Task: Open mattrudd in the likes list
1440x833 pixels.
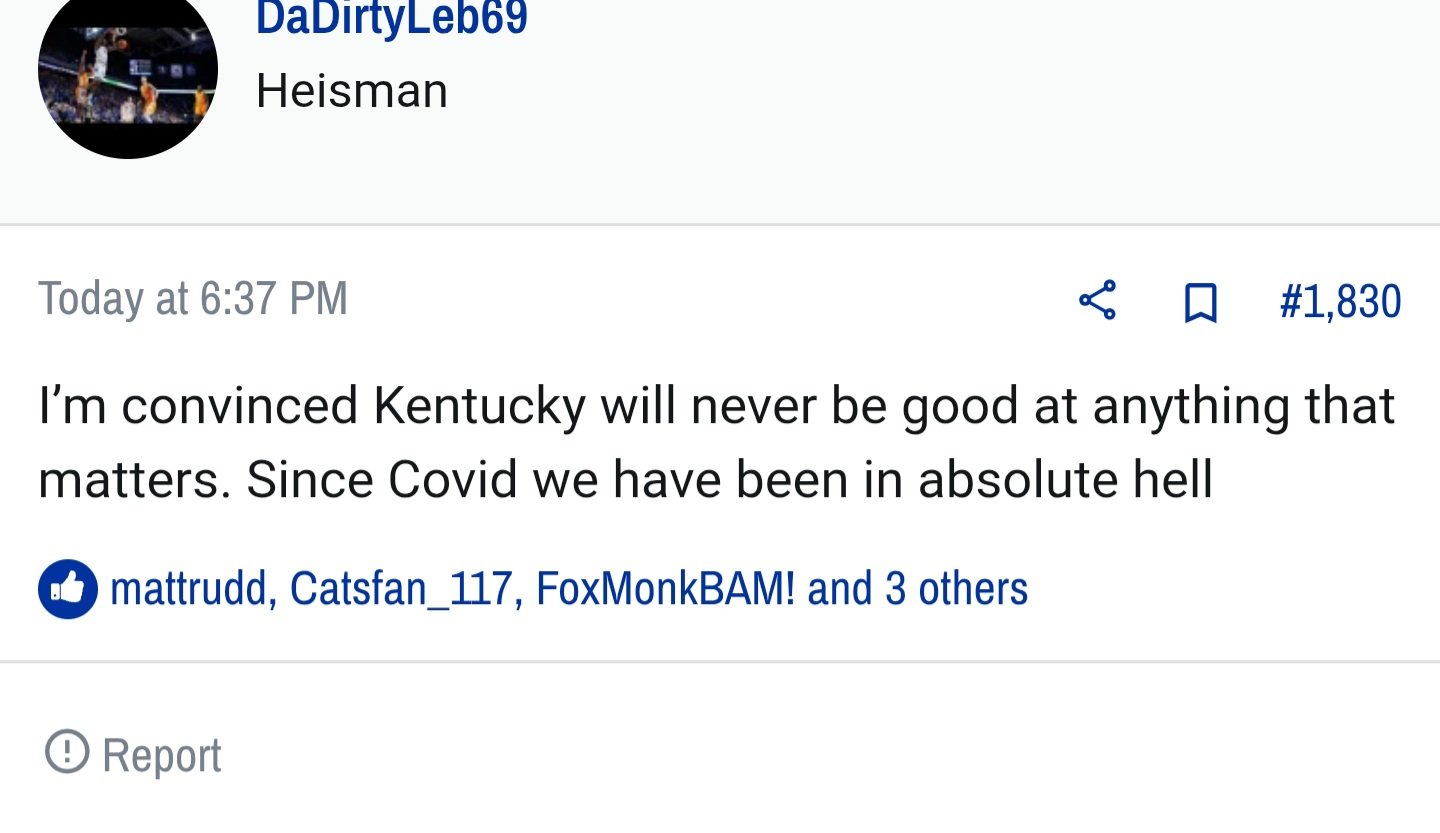Action: 189,588
